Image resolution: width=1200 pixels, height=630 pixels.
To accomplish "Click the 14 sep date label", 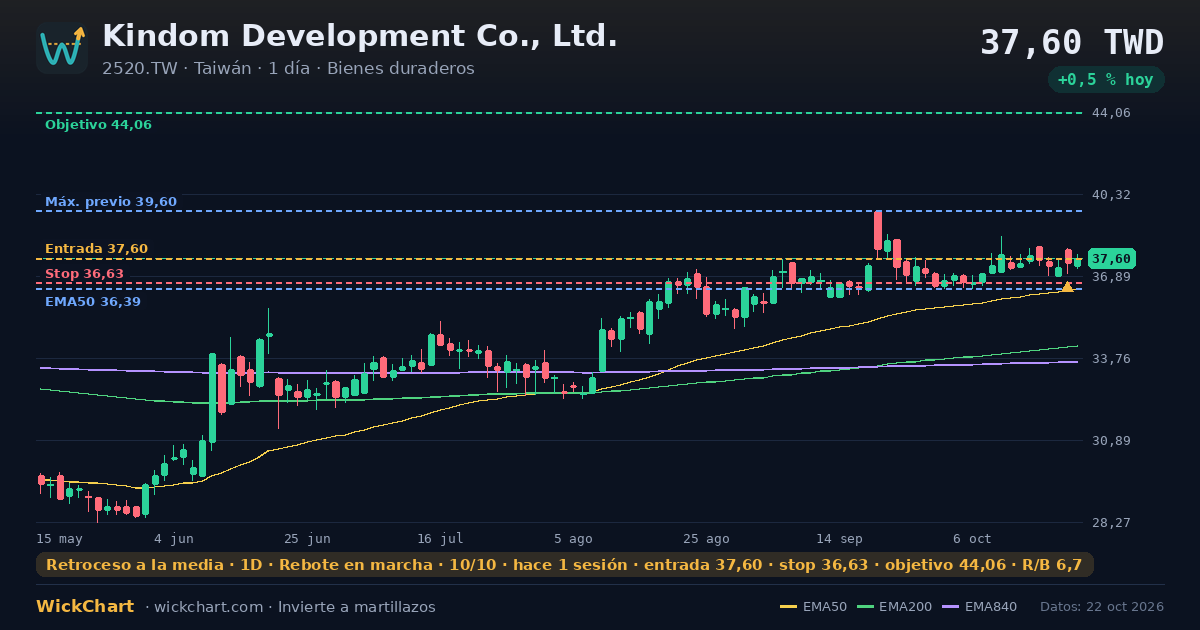I will click(839, 539).
